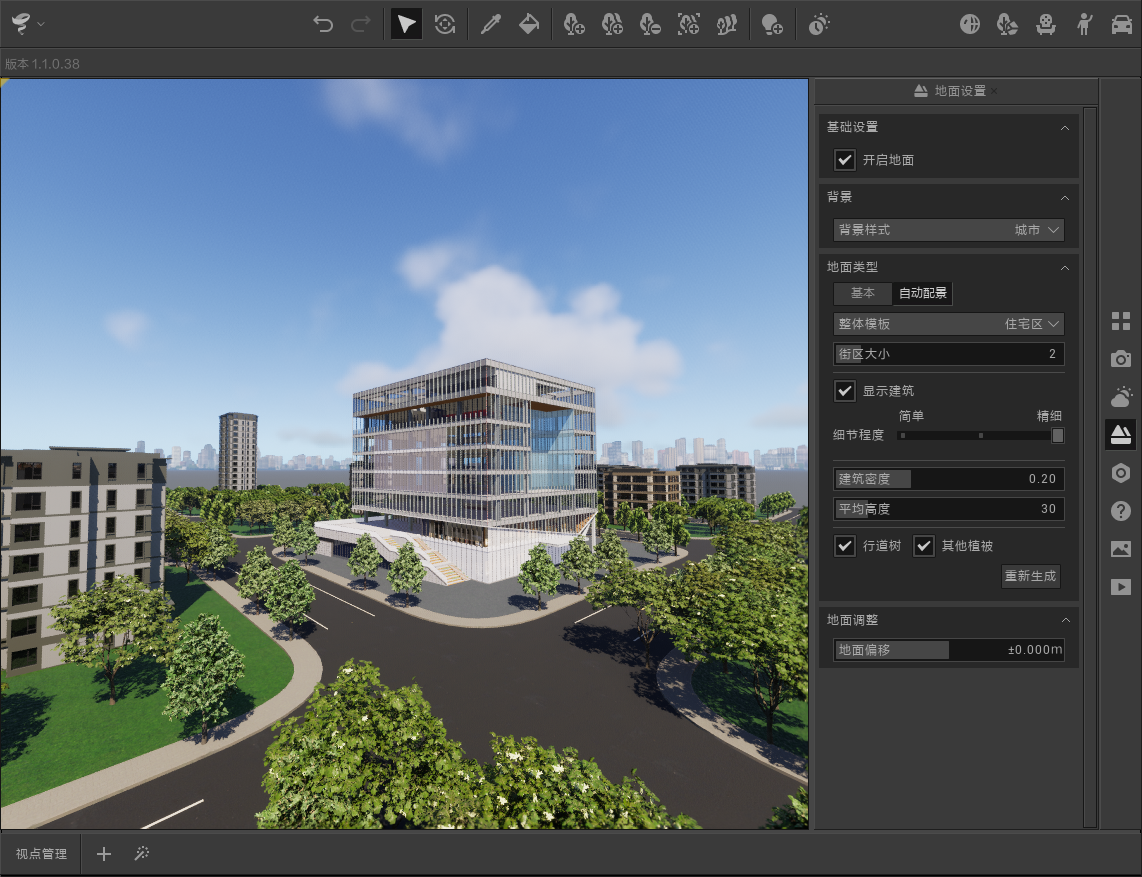This screenshot has height=877, width=1142.
Task: Uncheck the 开启地面 checkbox
Action: pyautogui.click(x=845, y=160)
